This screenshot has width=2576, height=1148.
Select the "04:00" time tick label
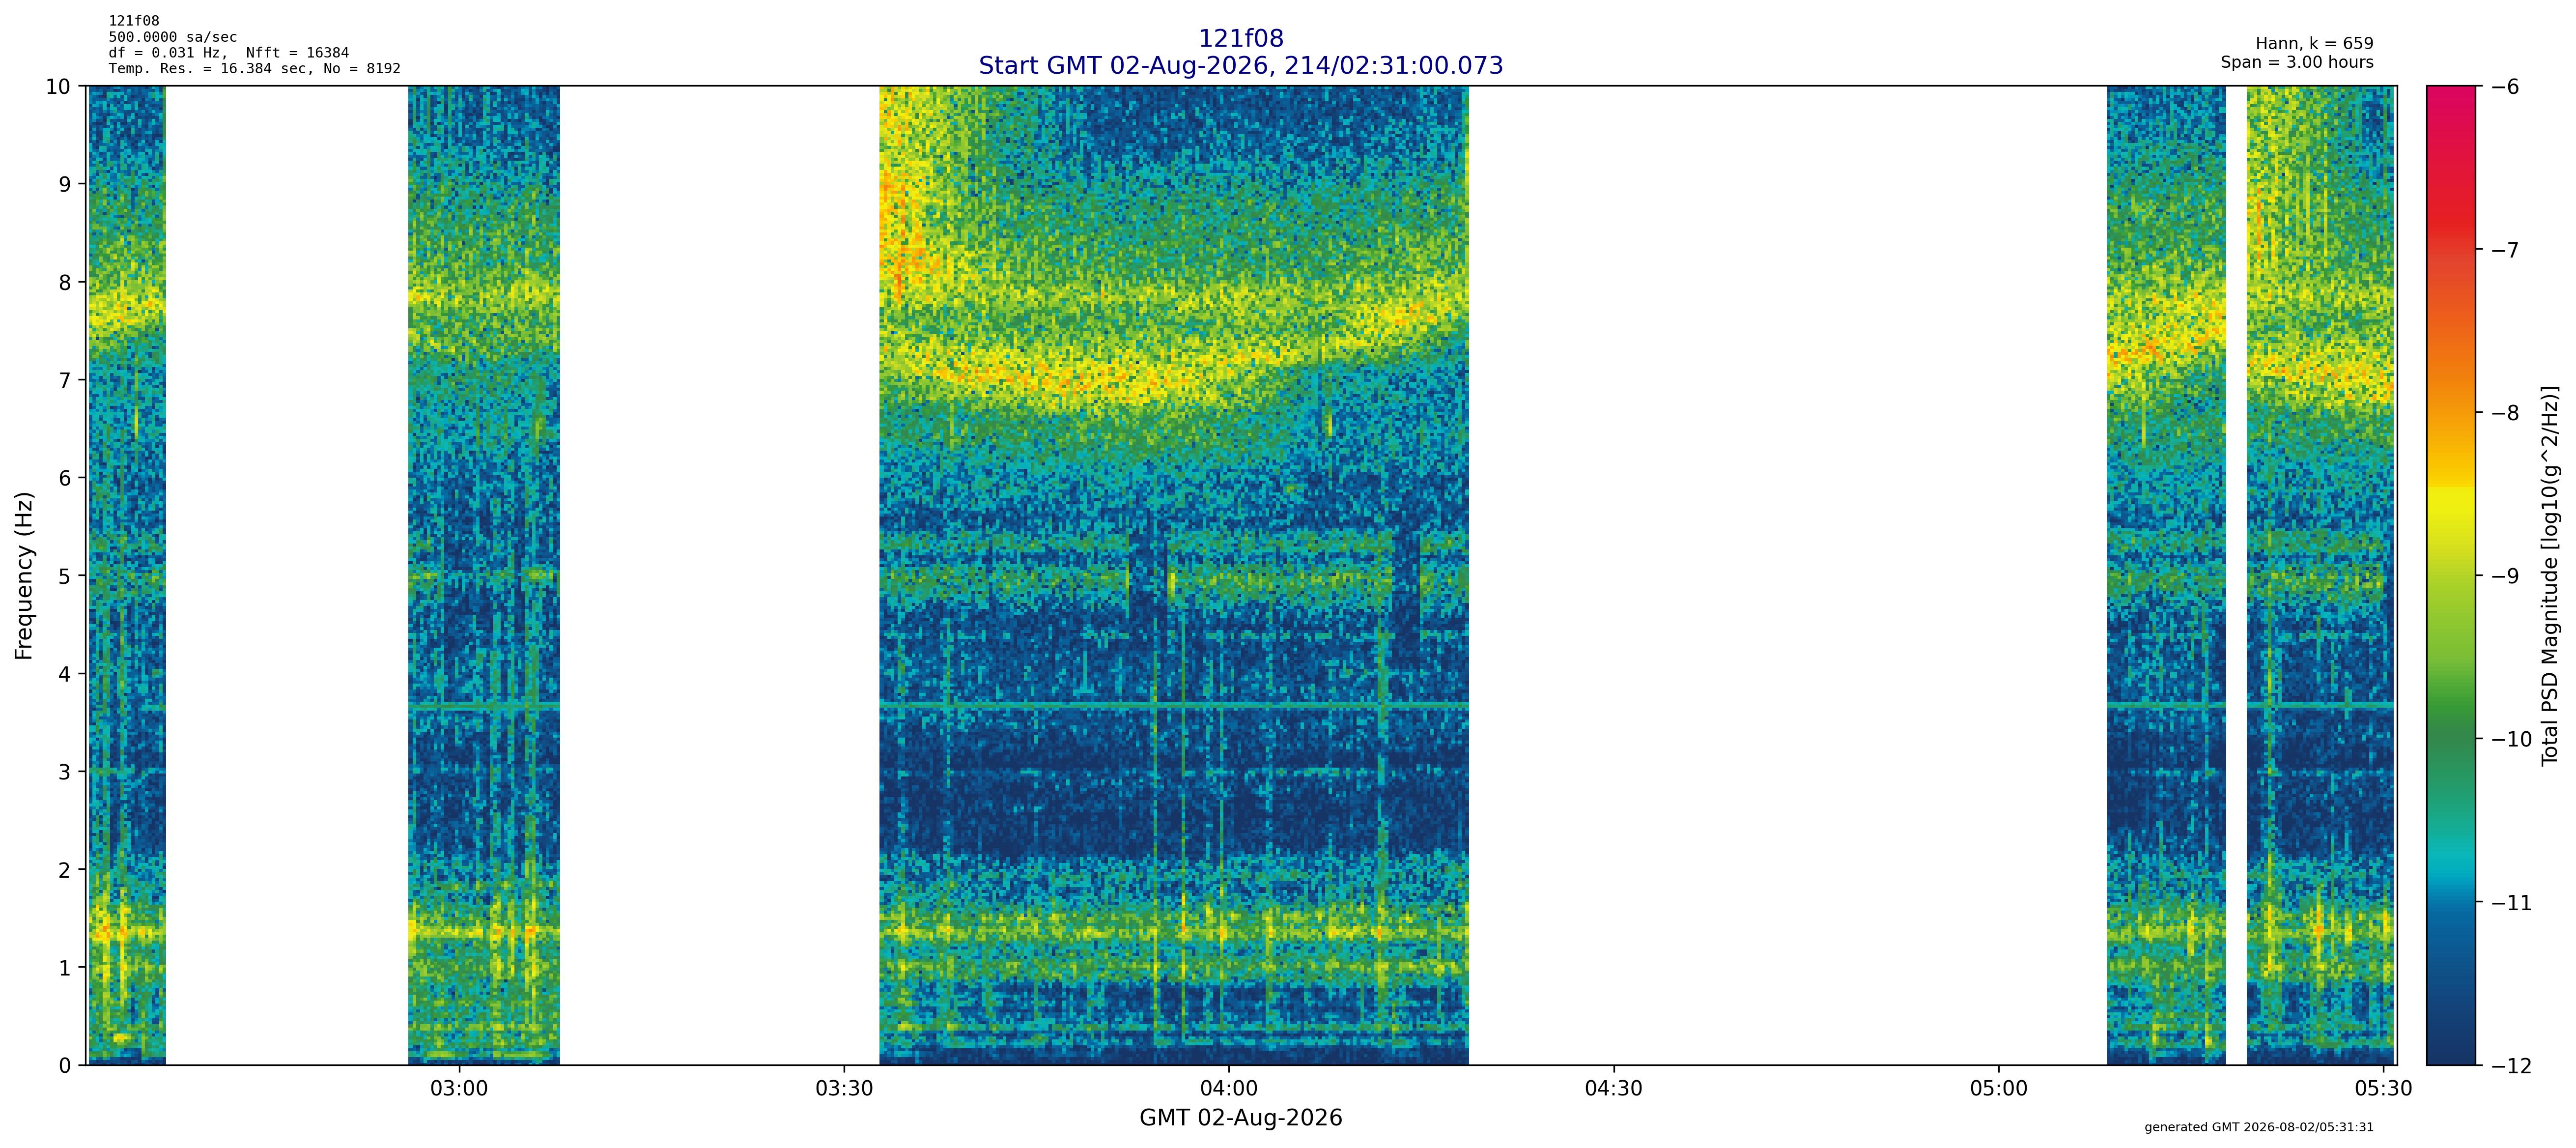pyautogui.click(x=1229, y=1088)
